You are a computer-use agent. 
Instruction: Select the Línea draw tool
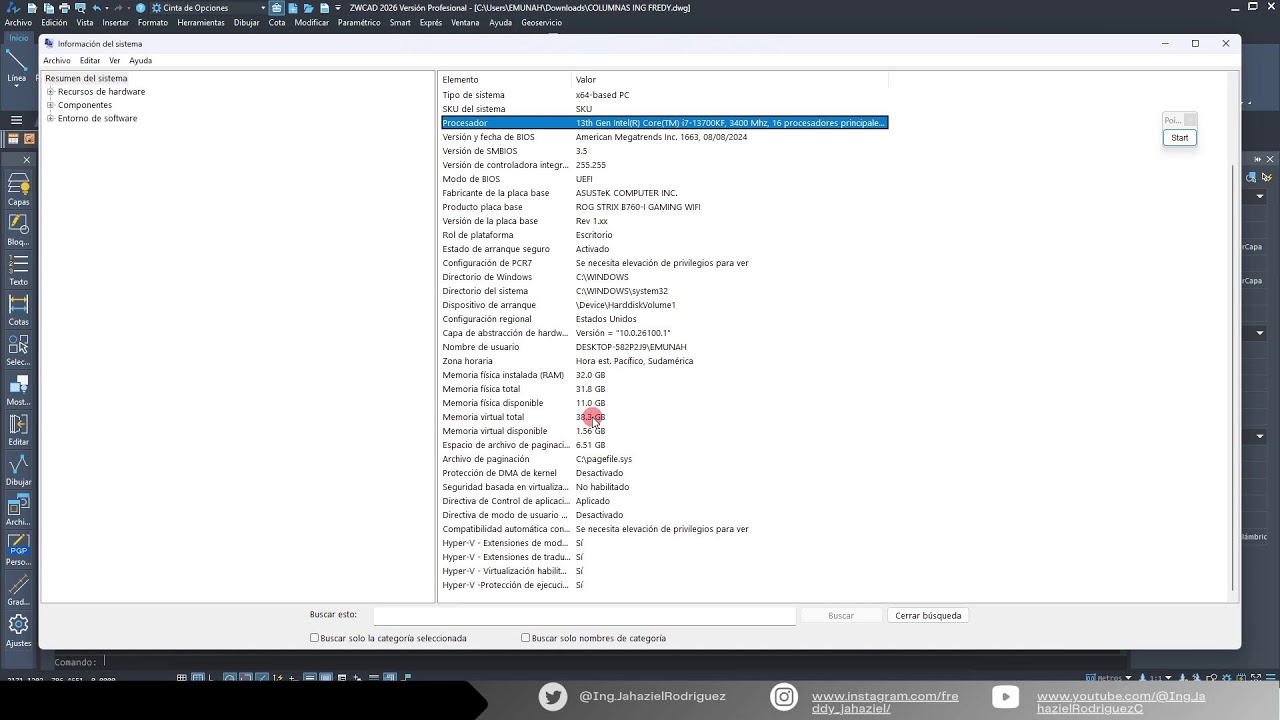click(x=17, y=65)
